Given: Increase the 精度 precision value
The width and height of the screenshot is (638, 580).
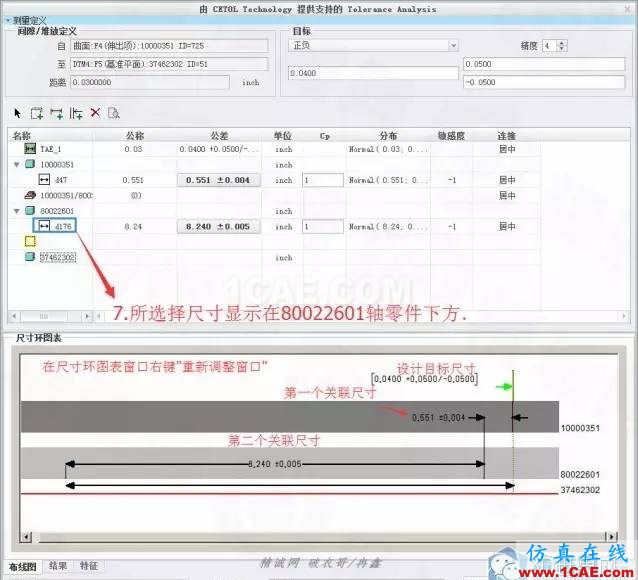Looking at the screenshot, I should (562, 43).
